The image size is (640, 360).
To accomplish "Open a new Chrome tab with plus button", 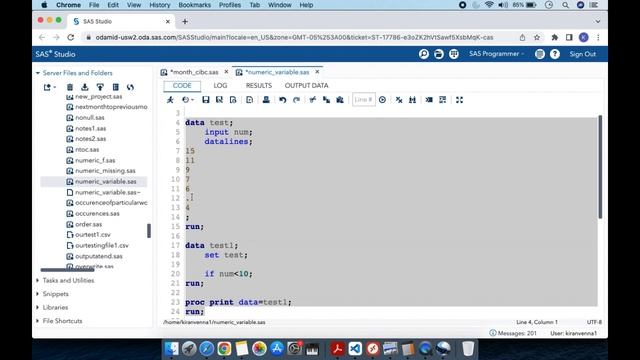I will [184, 21].
